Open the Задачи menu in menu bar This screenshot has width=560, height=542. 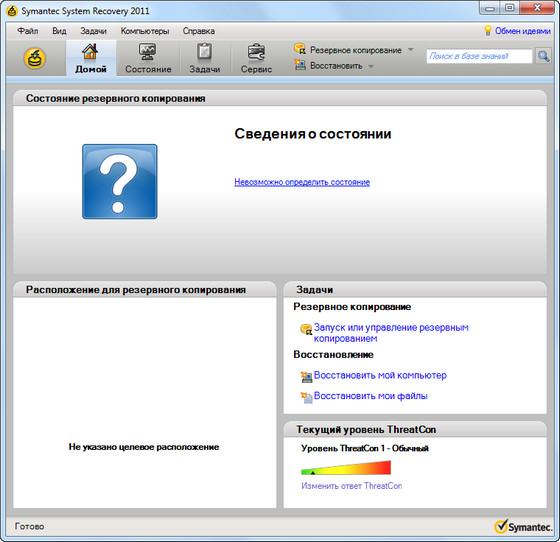tap(93, 31)
